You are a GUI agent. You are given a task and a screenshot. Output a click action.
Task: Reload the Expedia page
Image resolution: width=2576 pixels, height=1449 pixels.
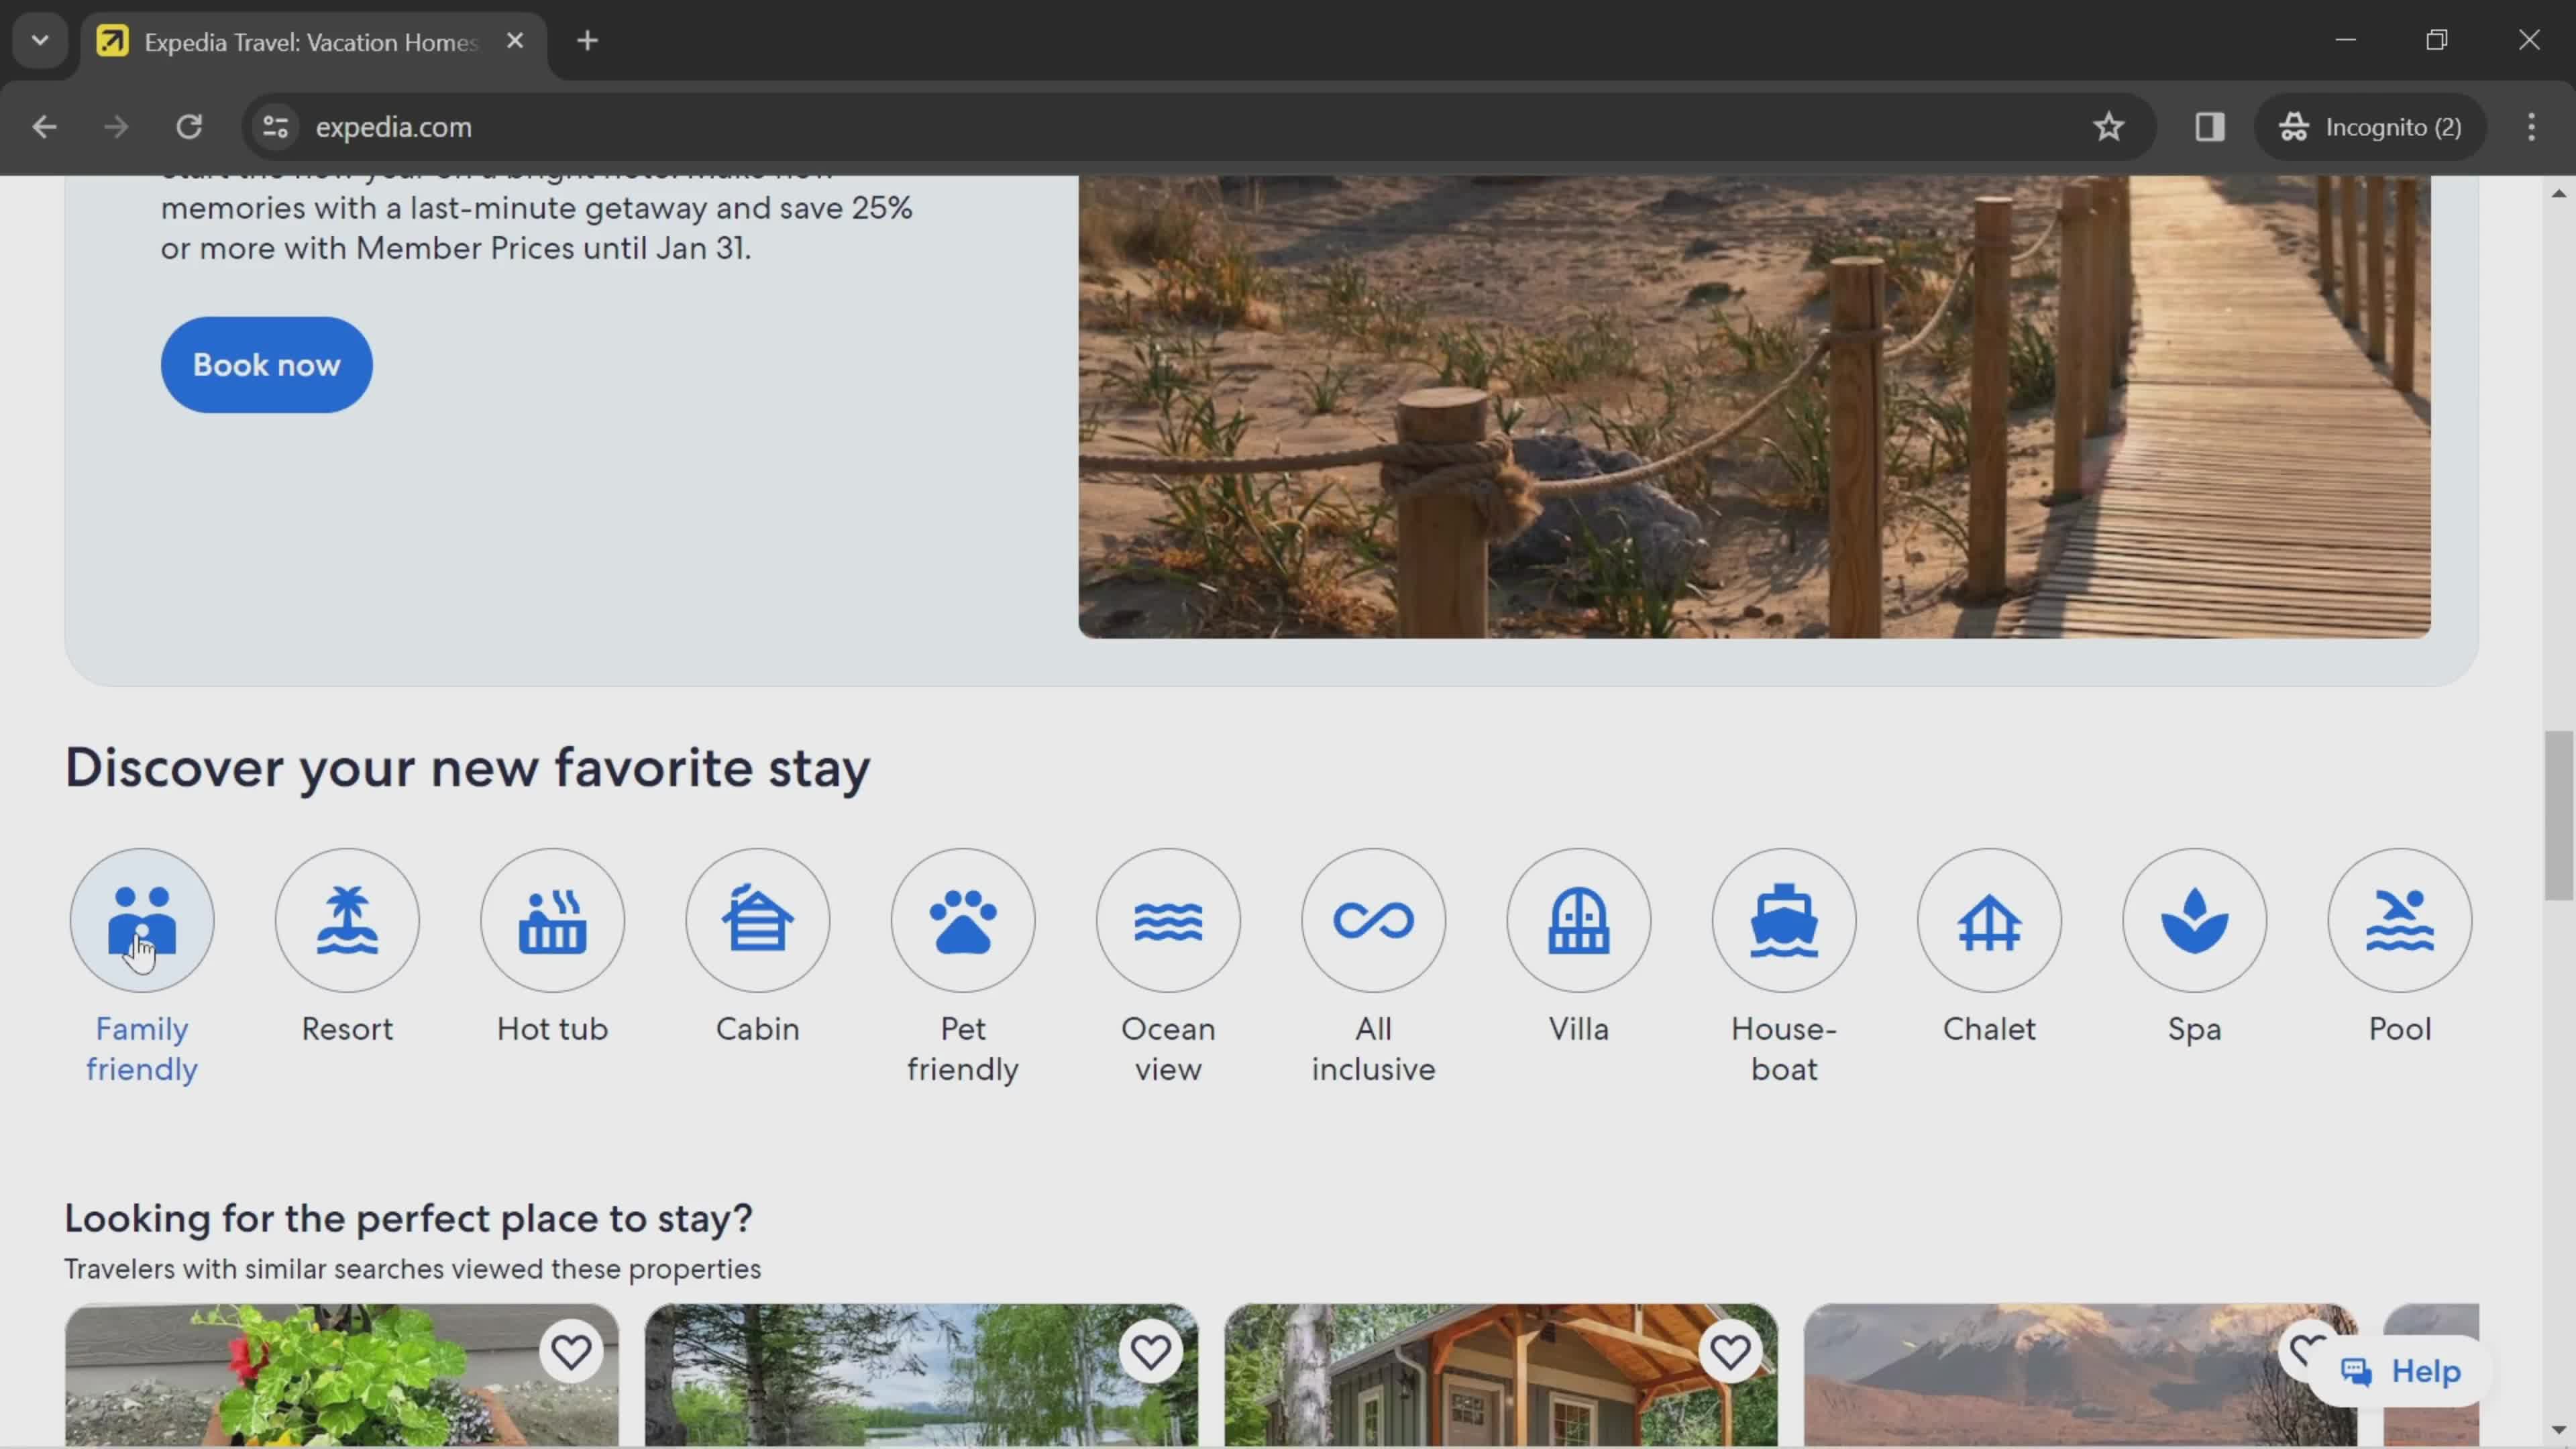[189, 127]
